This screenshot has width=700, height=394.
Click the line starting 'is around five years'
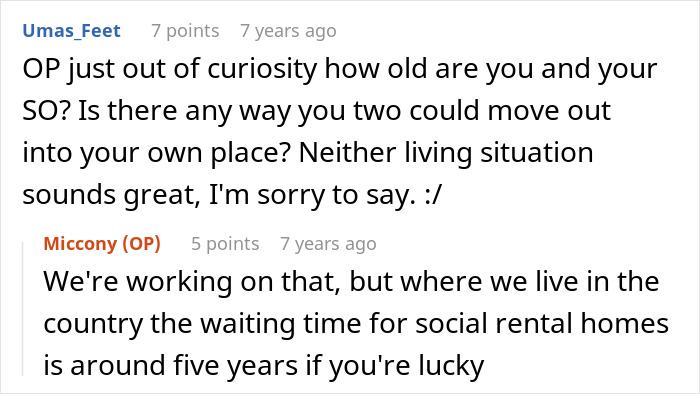pyautogui.click(x=264, y=365)
